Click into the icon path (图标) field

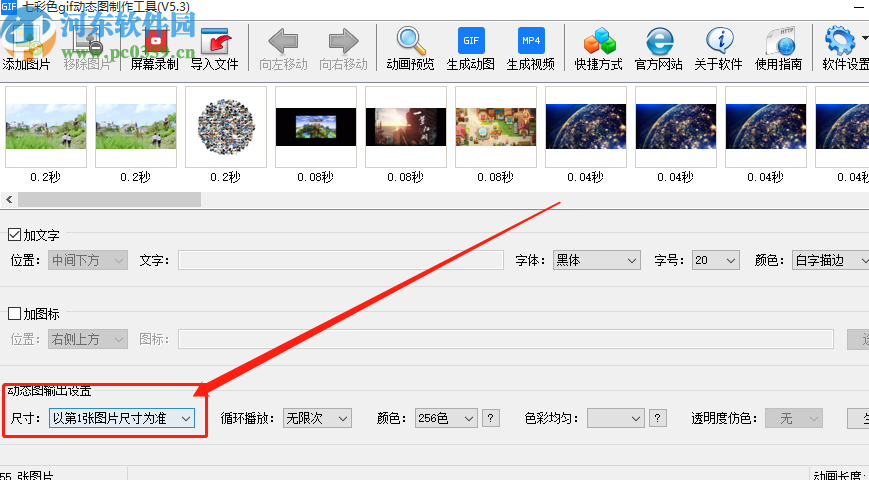506,339
